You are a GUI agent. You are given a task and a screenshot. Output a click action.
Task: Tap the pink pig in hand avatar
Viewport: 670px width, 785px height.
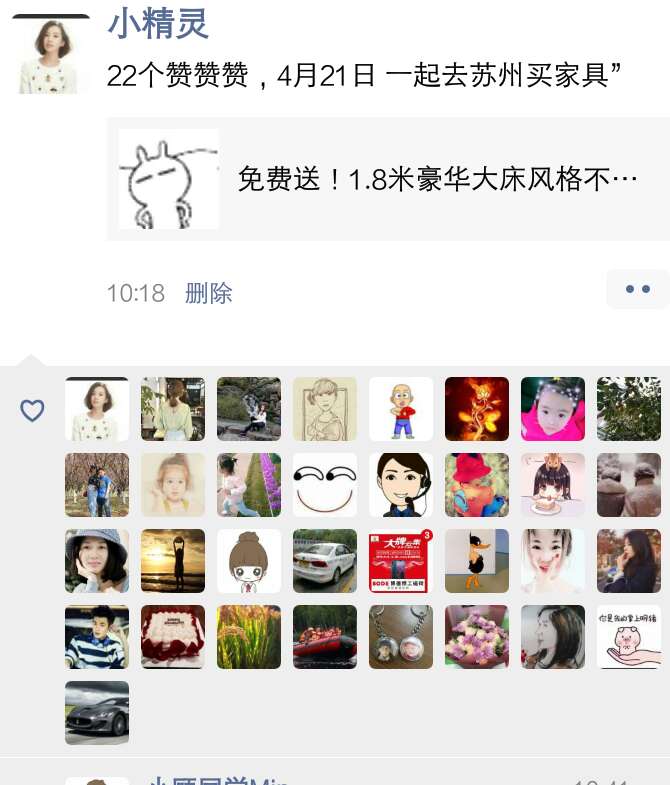[x=629, y=637]
